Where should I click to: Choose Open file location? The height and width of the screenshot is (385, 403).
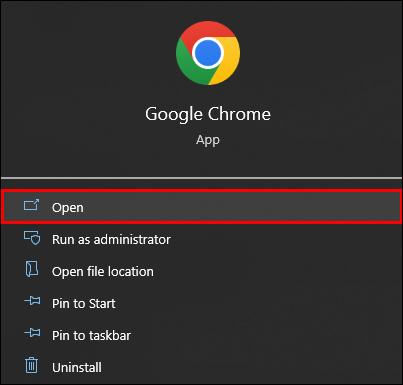pyautogui.click(x=201, y=271)
